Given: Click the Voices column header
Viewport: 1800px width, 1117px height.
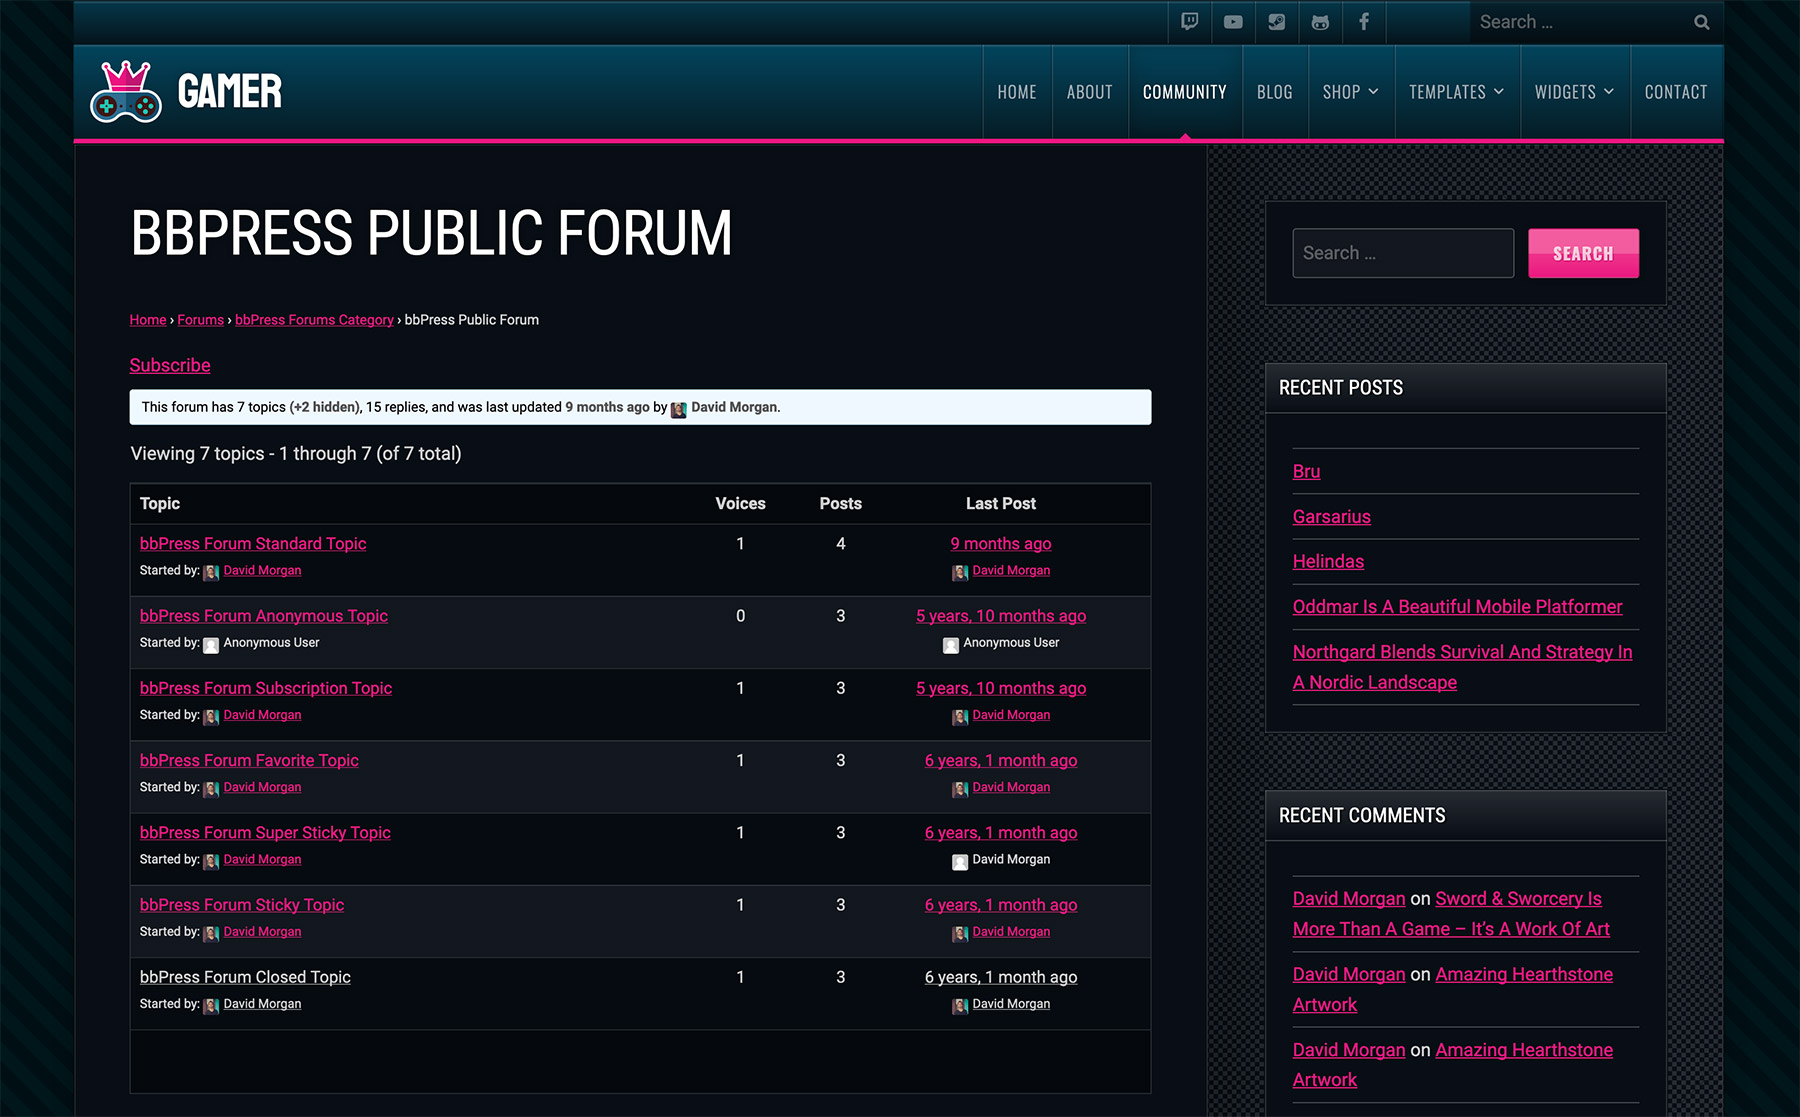Looking at the screenshot, I should click(x=740, y=503).
